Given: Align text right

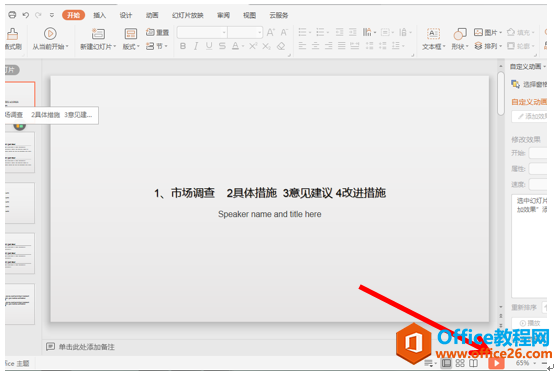Looking at the screenshot, I should (x=328, y=46).
